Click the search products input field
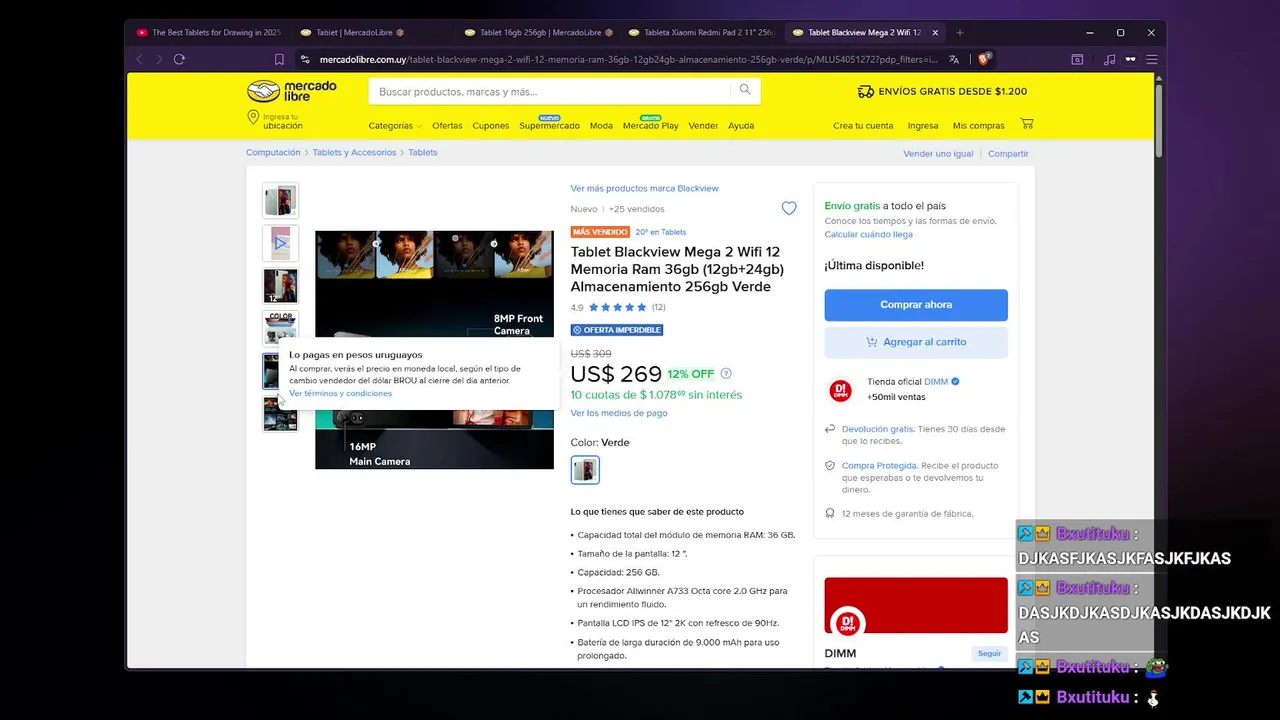The width and height of the screenshot is (1280, 720). point(549,91)
